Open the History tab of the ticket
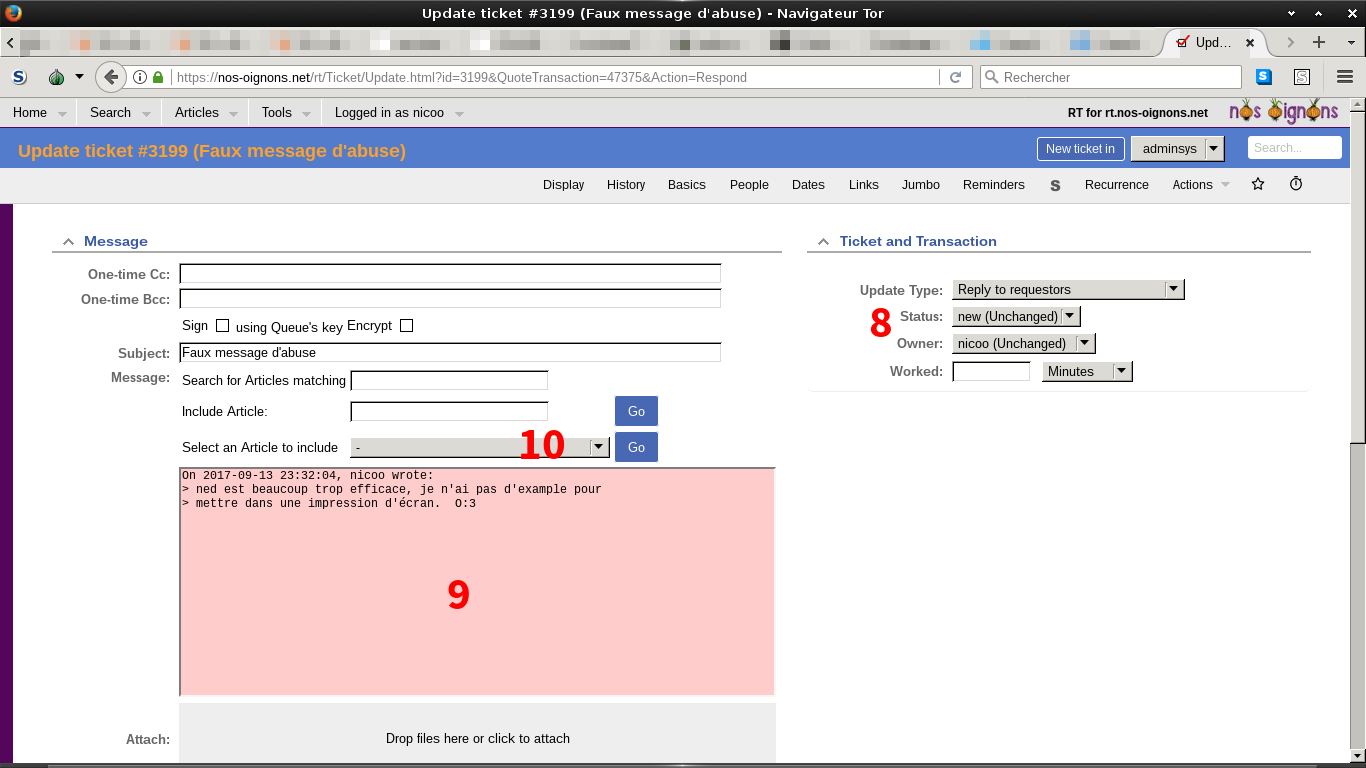This screenshot has width=1366, height=768. coord(626,185)
